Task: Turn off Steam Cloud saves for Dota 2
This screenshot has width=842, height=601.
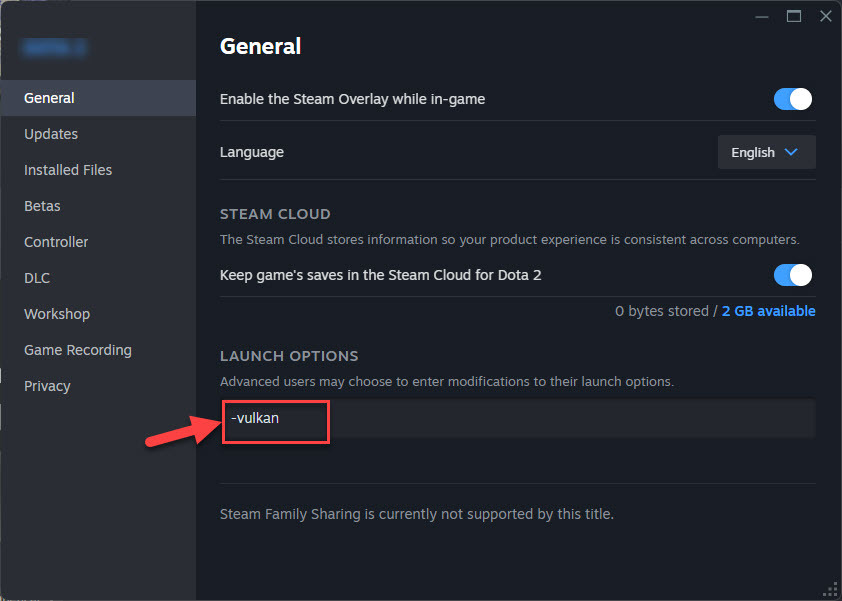Action: pyautogui.click(x=792, y=275)
